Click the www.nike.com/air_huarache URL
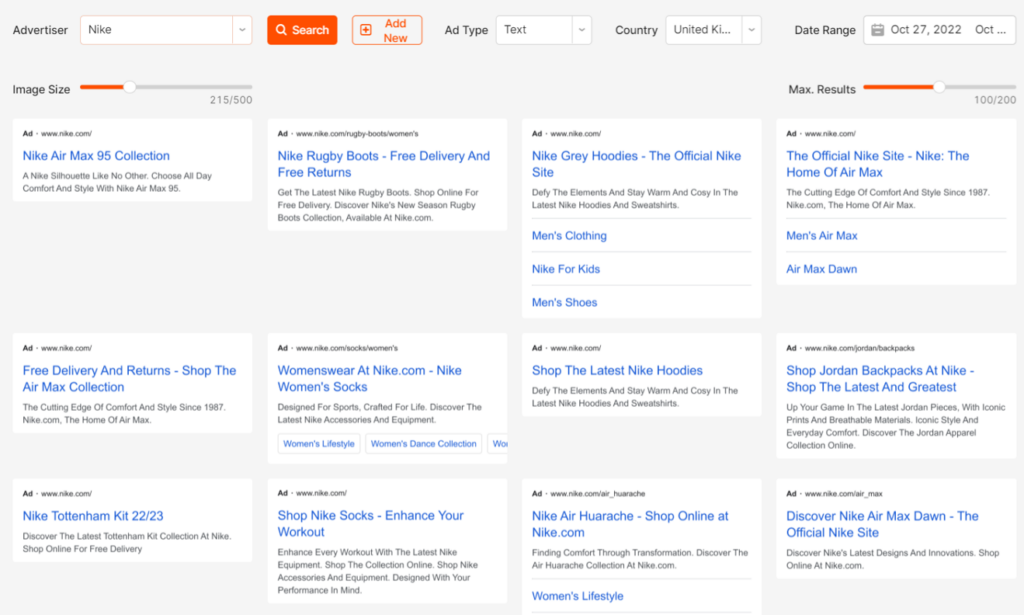The width and height of the screenshot is (1024, 615). 598,494
